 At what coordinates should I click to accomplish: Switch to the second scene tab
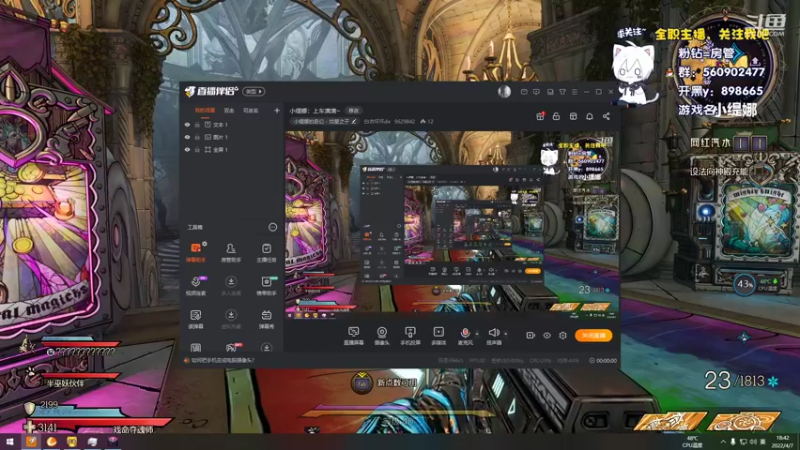pos(229,110)
